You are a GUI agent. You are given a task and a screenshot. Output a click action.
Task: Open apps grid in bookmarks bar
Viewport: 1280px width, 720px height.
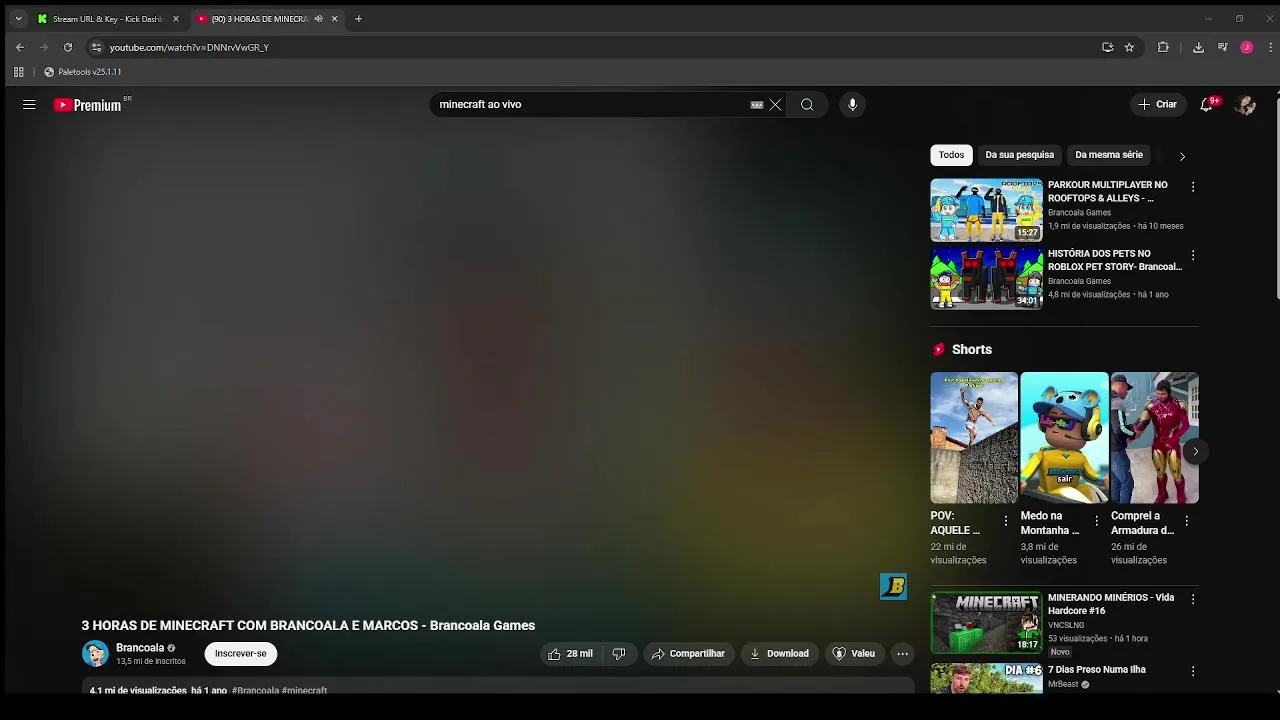(18, 72)
